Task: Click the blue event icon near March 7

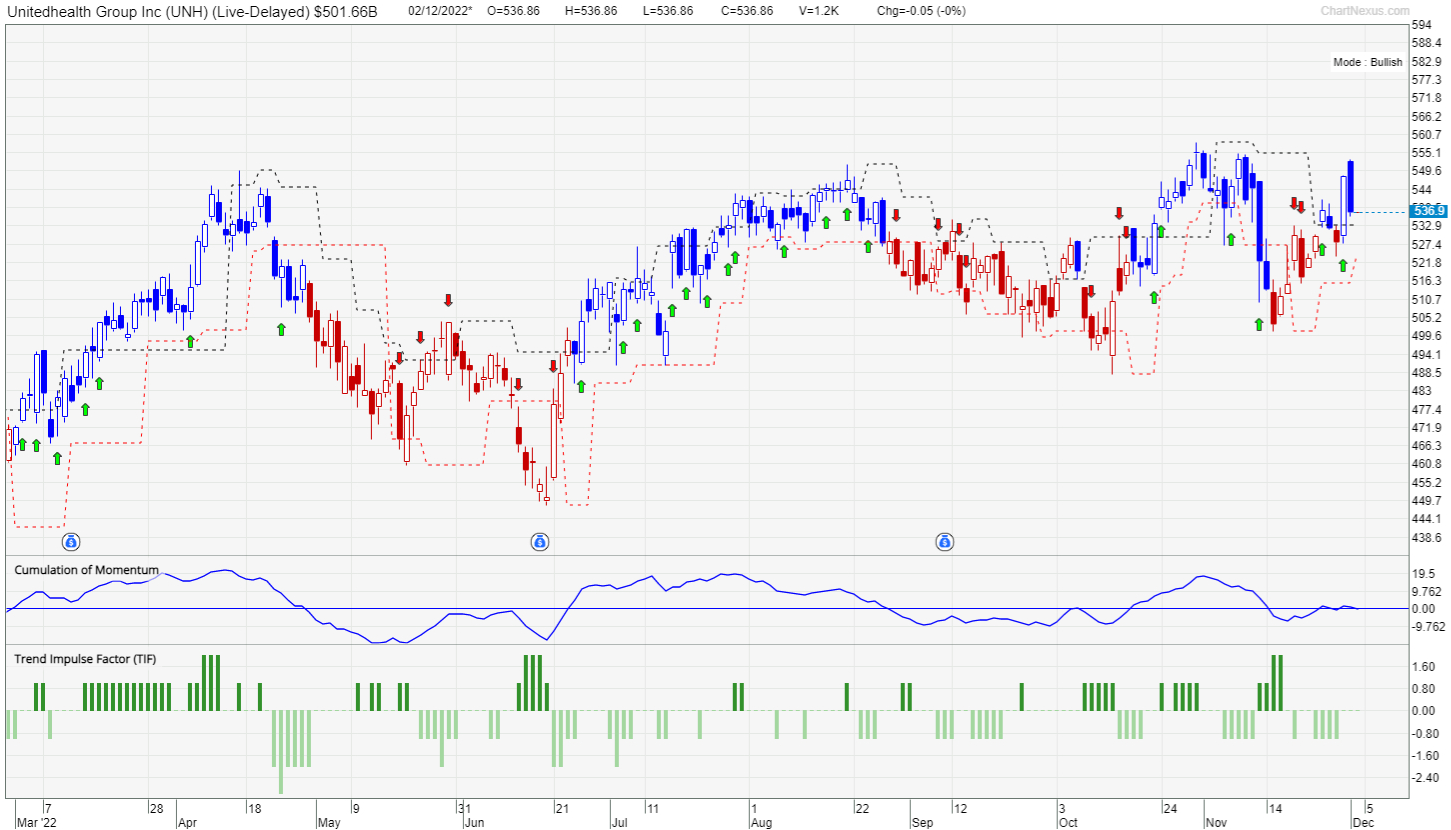Action: point(71,542)
